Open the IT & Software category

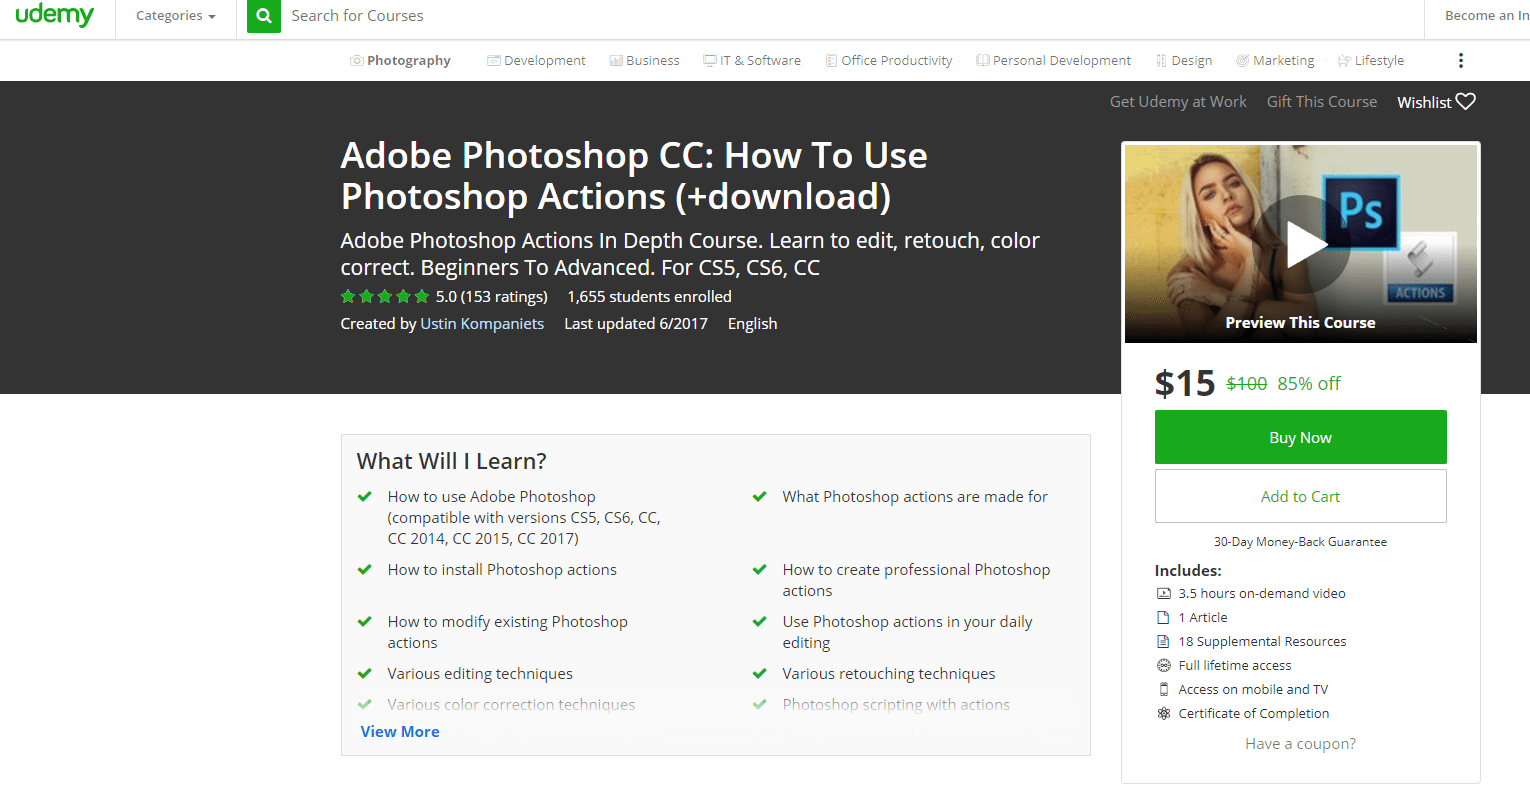click(x=752, y=61)
